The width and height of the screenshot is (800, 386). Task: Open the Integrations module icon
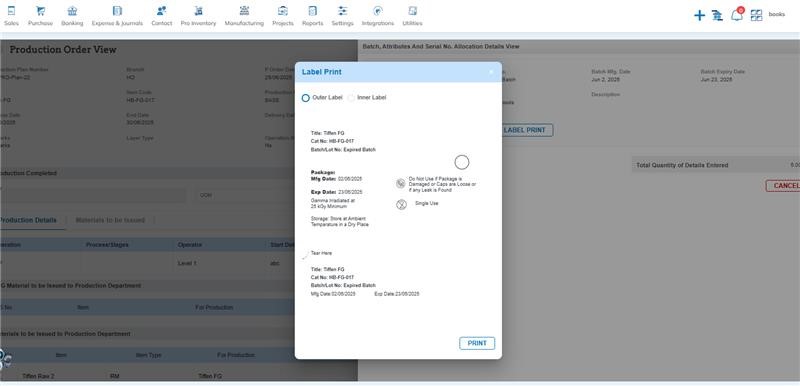tap(378, 11)
